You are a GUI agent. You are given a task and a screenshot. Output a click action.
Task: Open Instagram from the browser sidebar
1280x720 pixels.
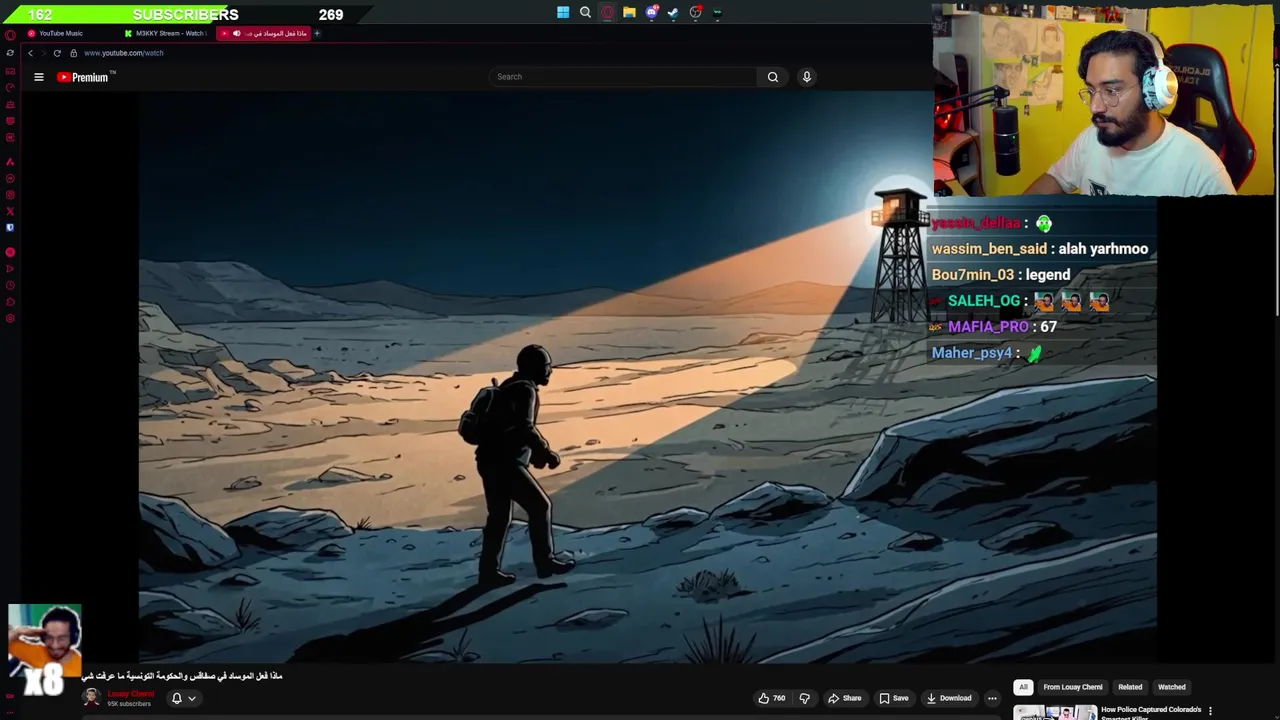(x=10, y=195)
